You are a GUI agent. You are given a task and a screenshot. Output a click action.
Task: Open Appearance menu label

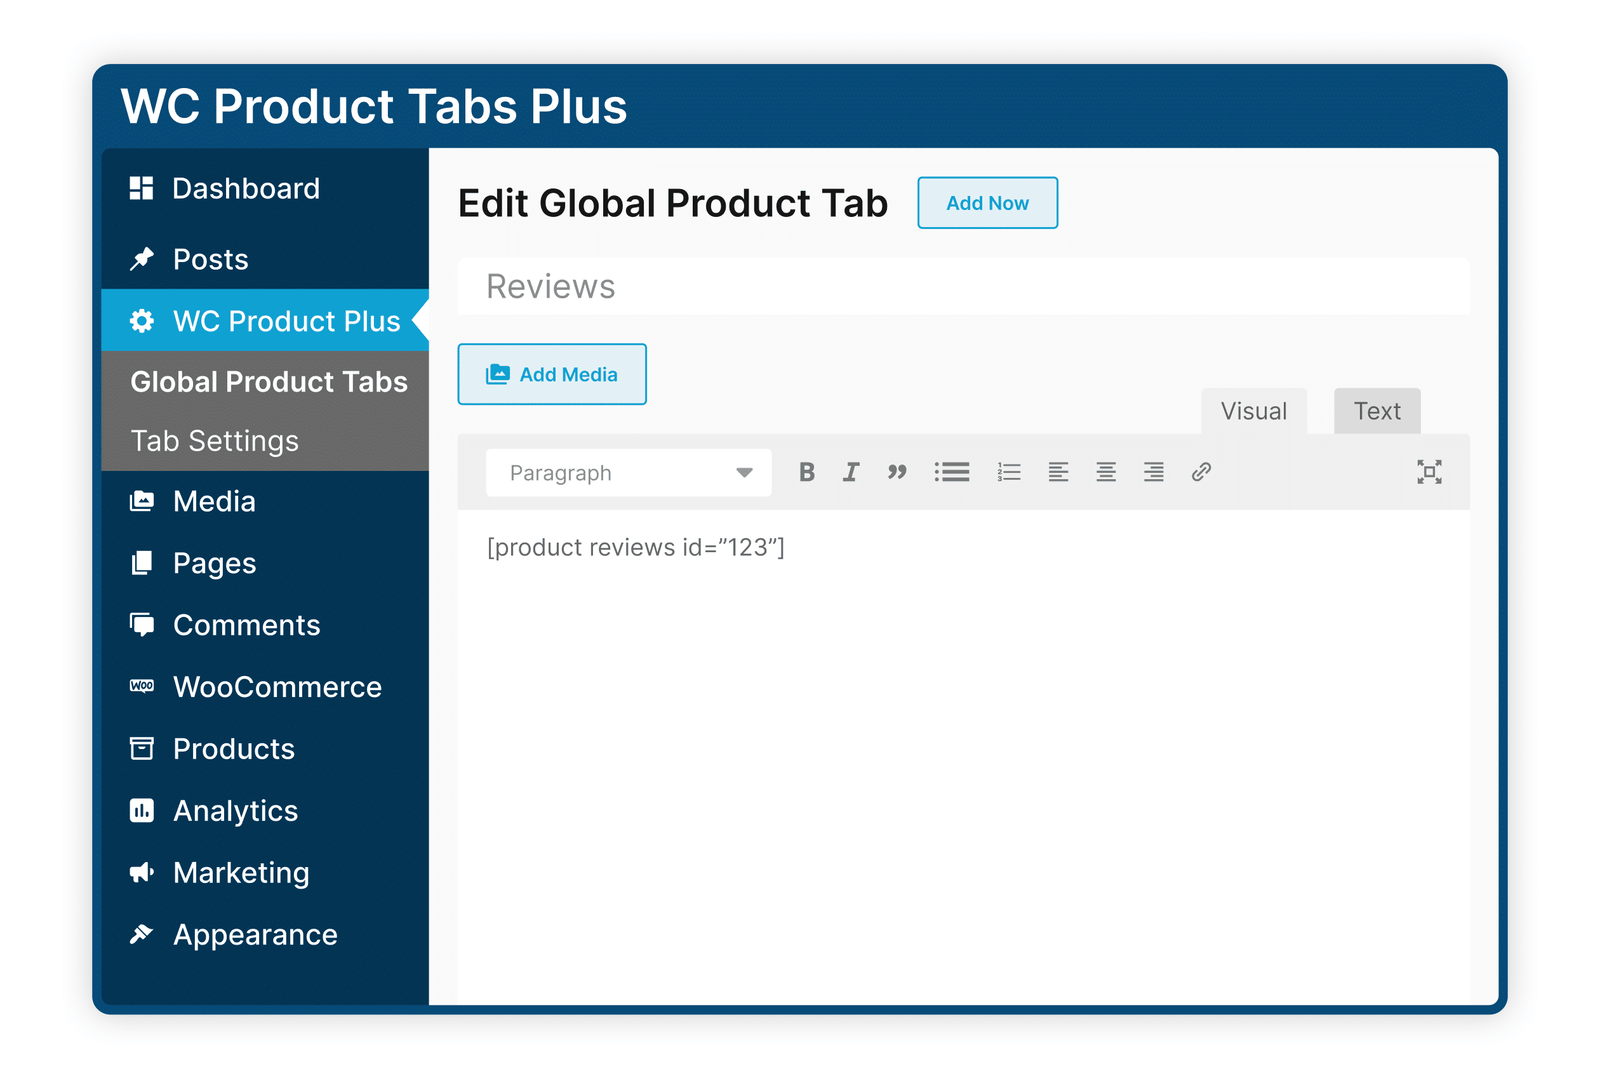click(255, 935)
